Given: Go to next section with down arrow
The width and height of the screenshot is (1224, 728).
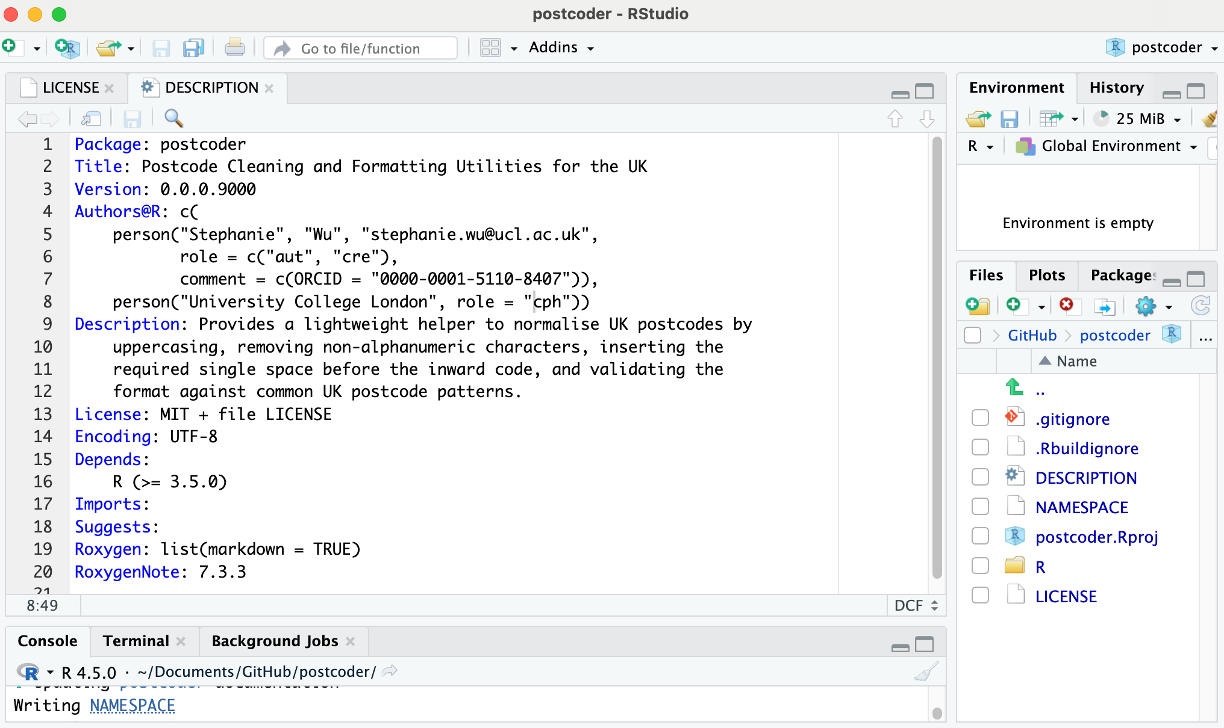Looking at the screenshot, I should tap(927, 119).
